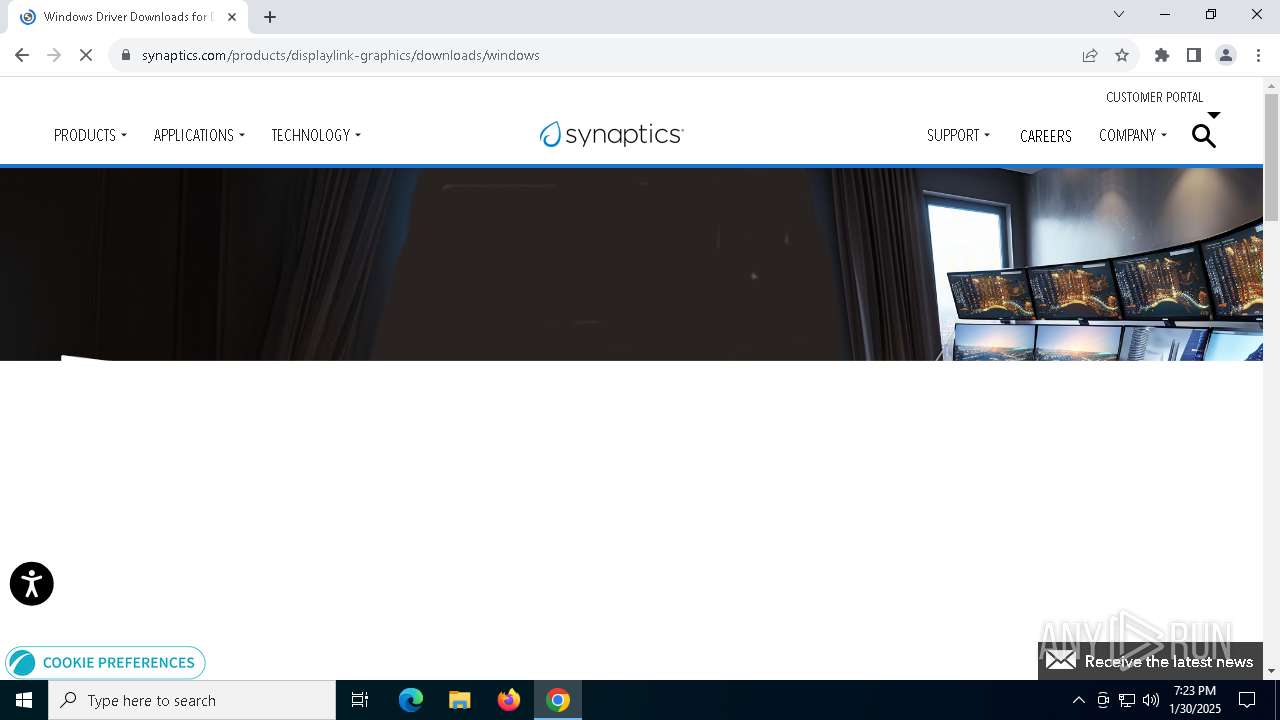Open the Chrome profile avatar
Screen dimensions: 1280x720
(x=1226, y=55)
